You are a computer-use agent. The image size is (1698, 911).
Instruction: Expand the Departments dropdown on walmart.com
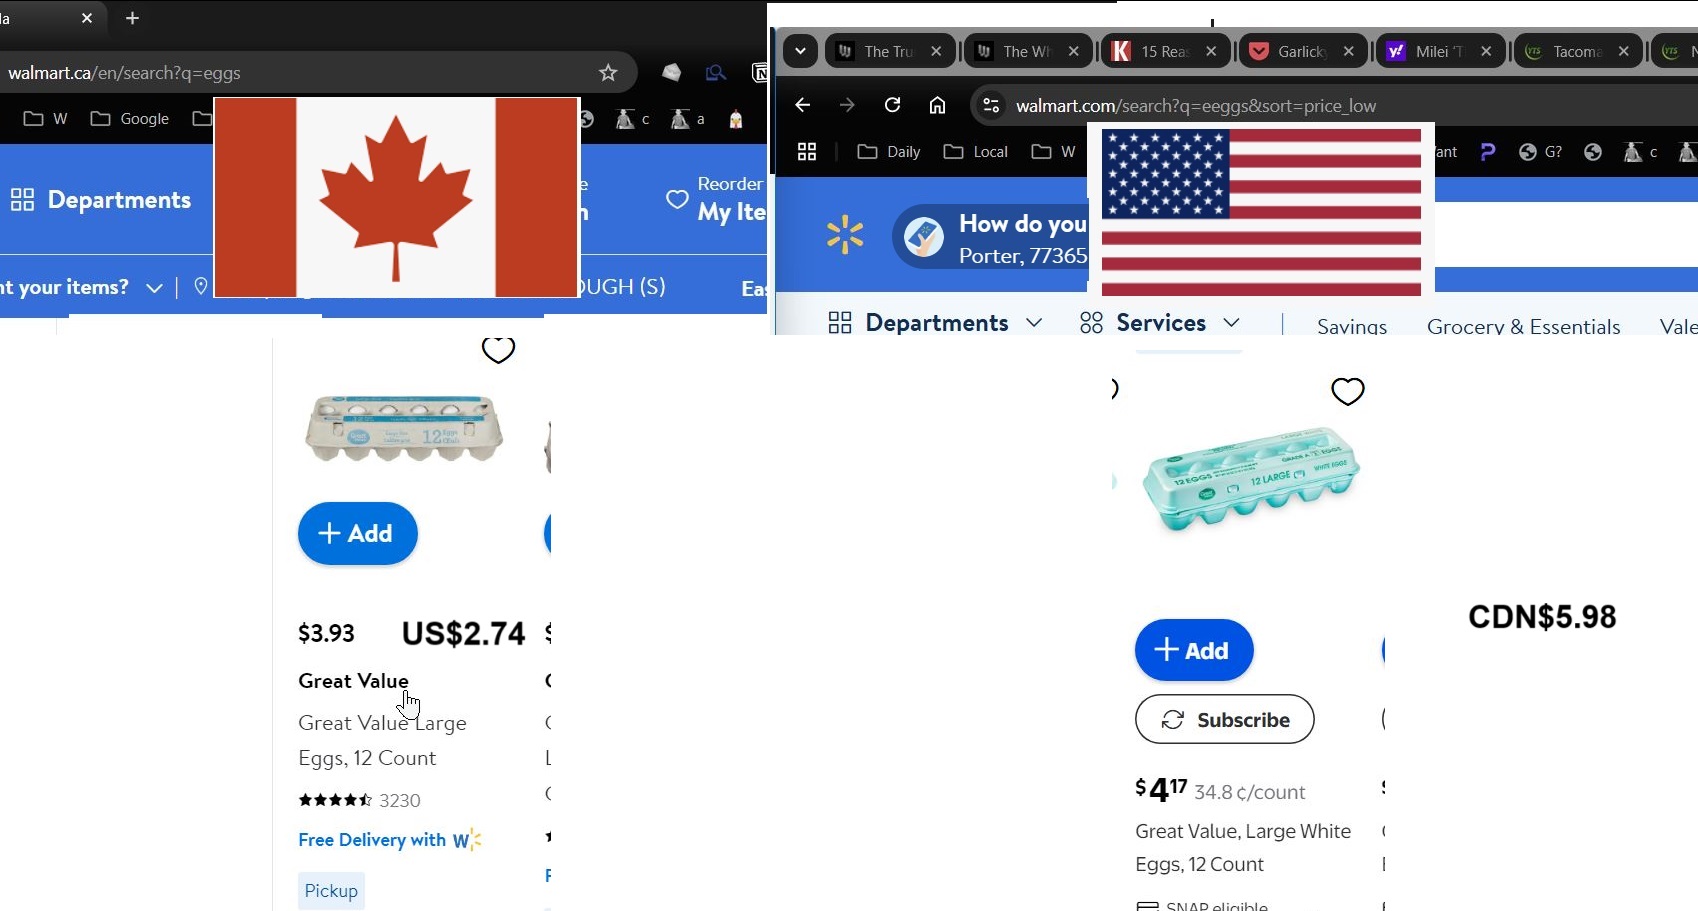(935, 323)
